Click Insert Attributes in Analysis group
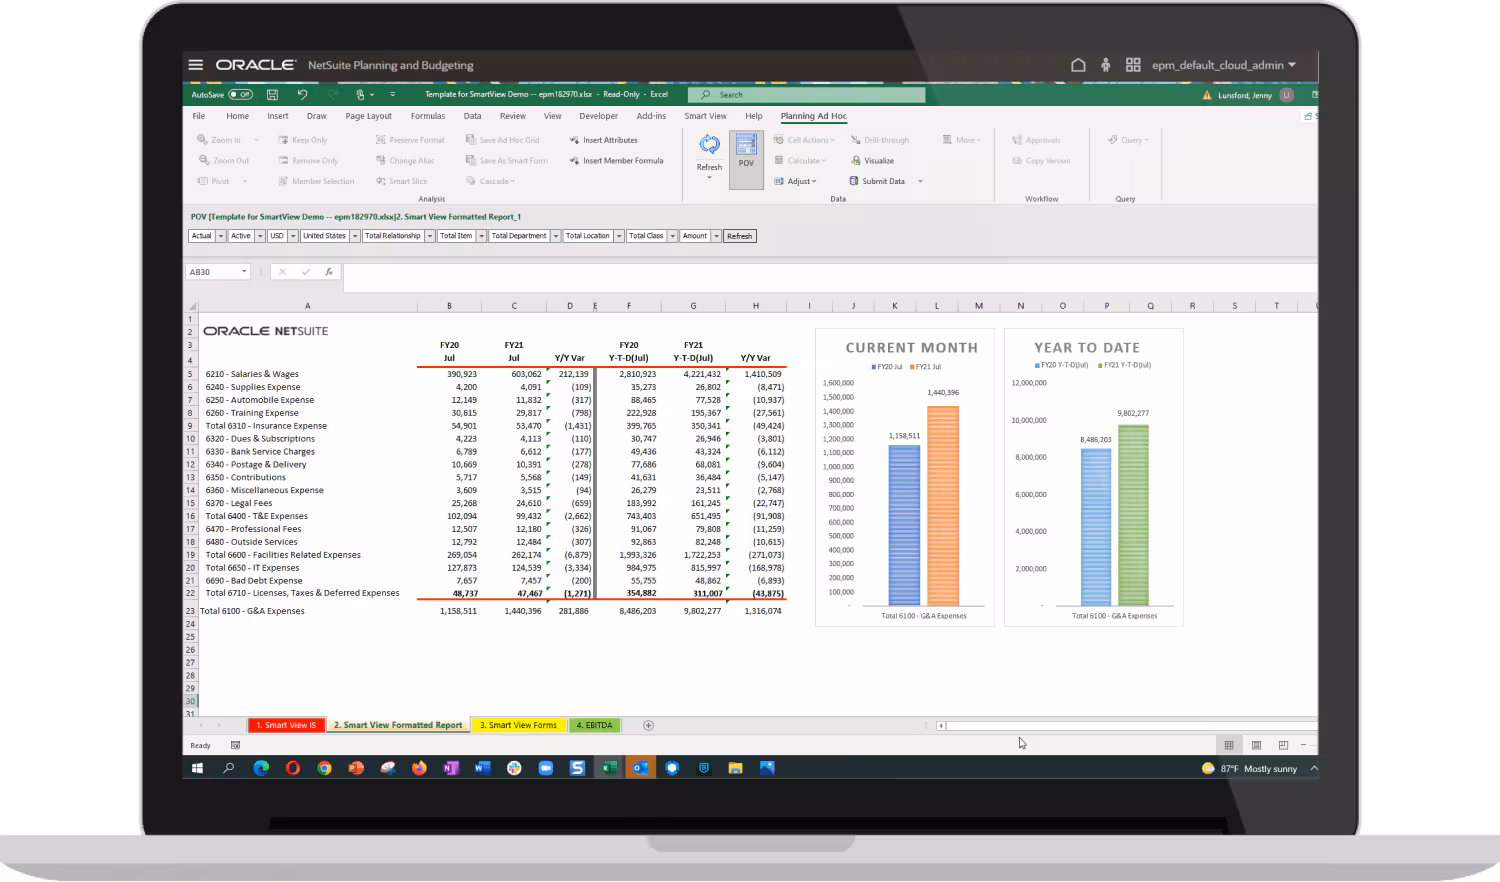1500x882 pixels. tap(609, 140)
